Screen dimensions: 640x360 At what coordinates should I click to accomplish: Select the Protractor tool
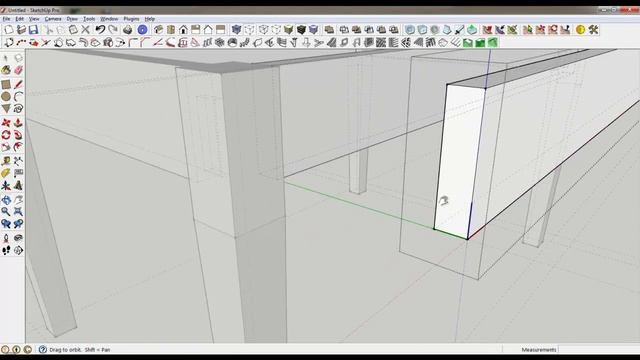click(6, 173)
